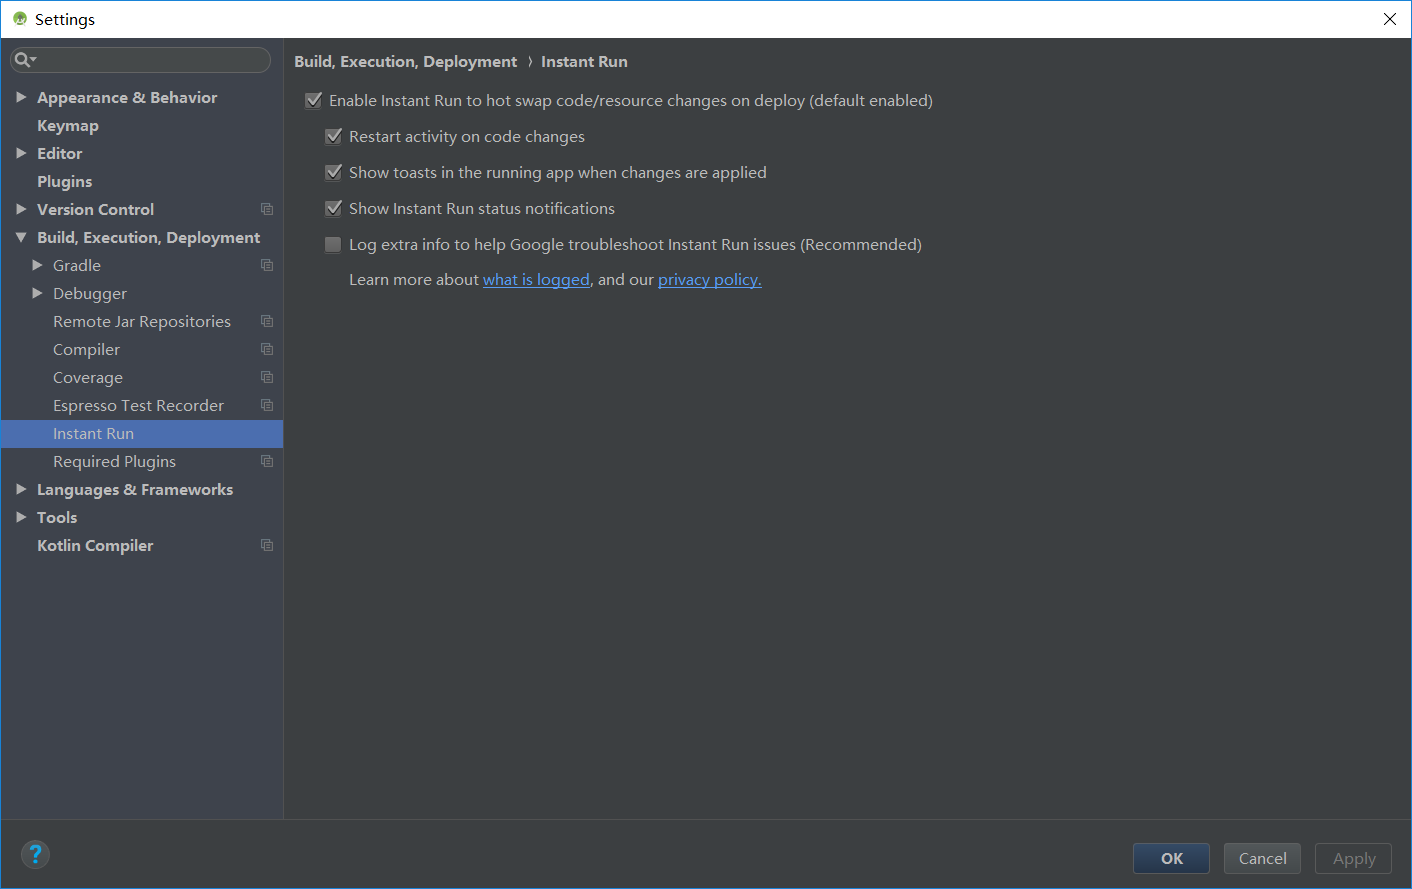Expand the Editor section arrow
The image size is (1412, 889).
tap(21, 153)
